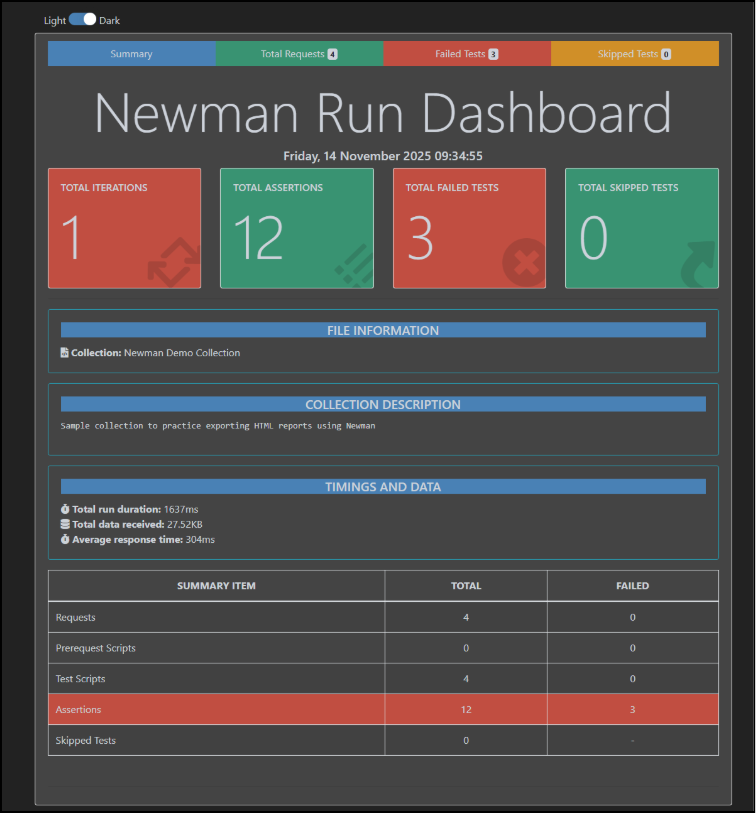
Task: Toggle the Light/Dark theme switch
Action: point(83,20)
